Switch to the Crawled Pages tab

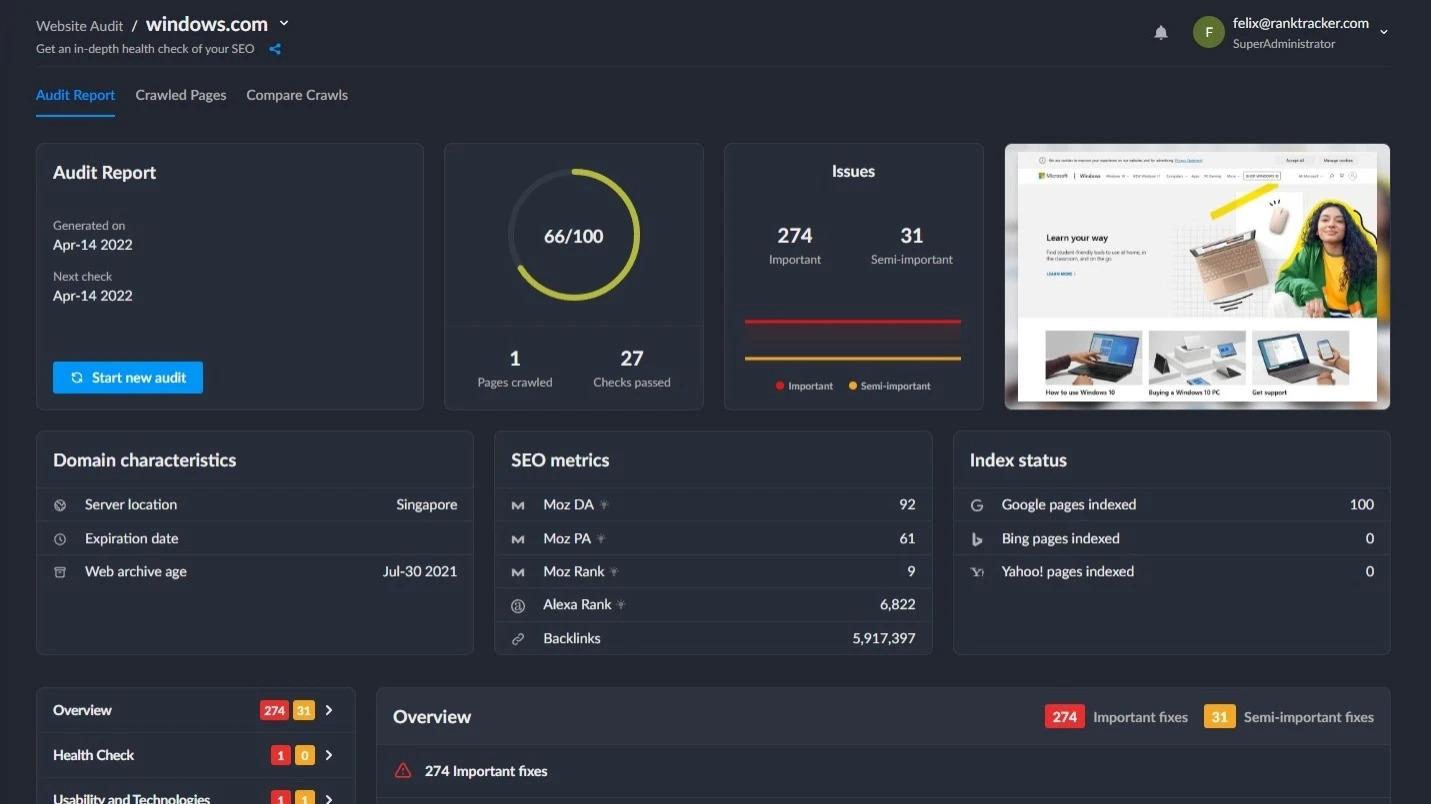pyautogui.click(x=181, y=95)
